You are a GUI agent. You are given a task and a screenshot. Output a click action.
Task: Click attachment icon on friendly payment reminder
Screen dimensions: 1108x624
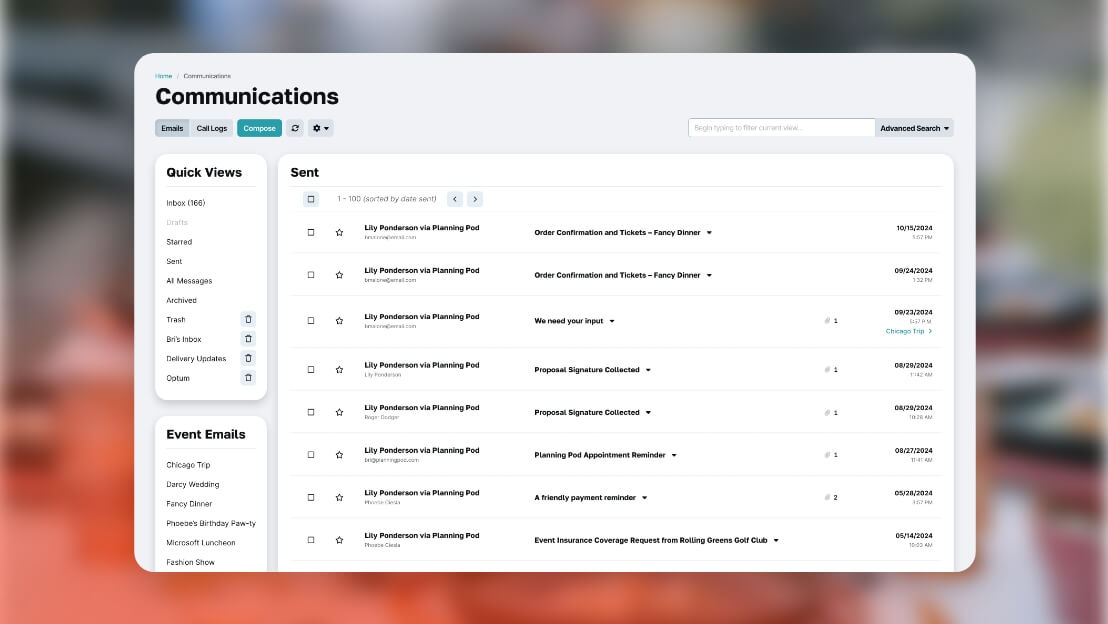click(827, 498)
